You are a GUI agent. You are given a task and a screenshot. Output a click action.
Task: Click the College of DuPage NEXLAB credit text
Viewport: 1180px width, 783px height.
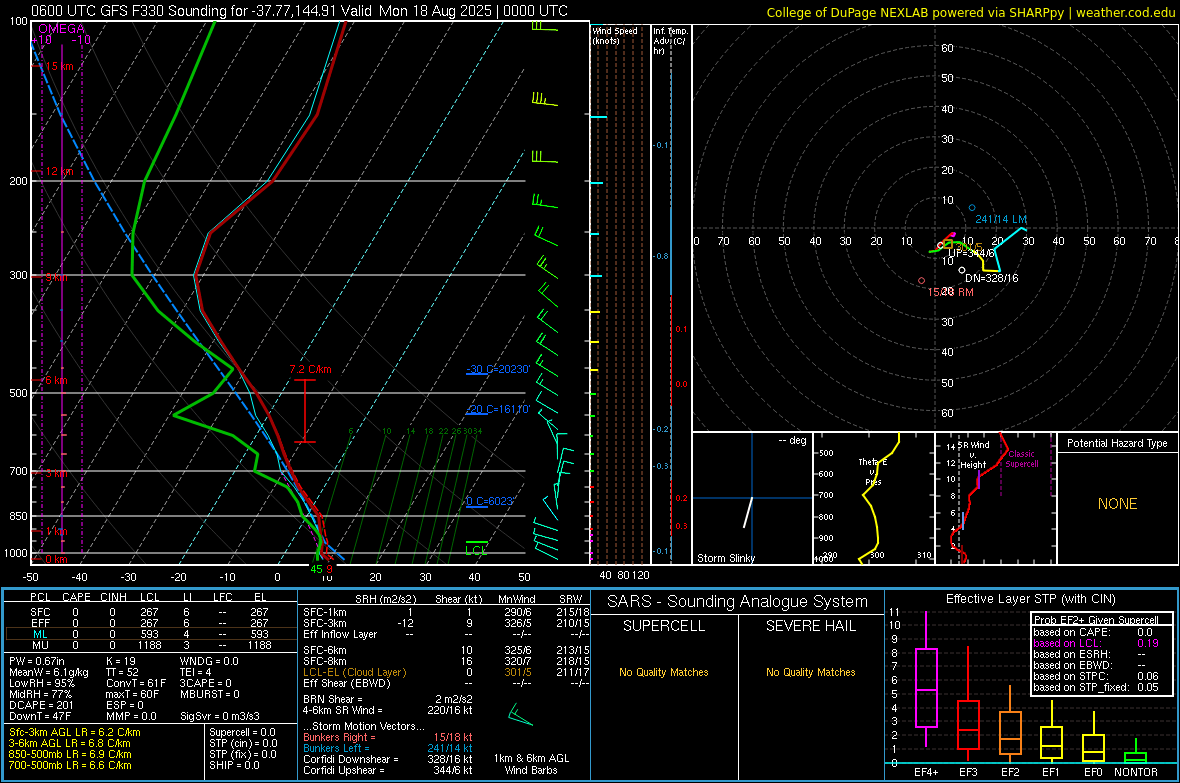[x=971, y=12]
